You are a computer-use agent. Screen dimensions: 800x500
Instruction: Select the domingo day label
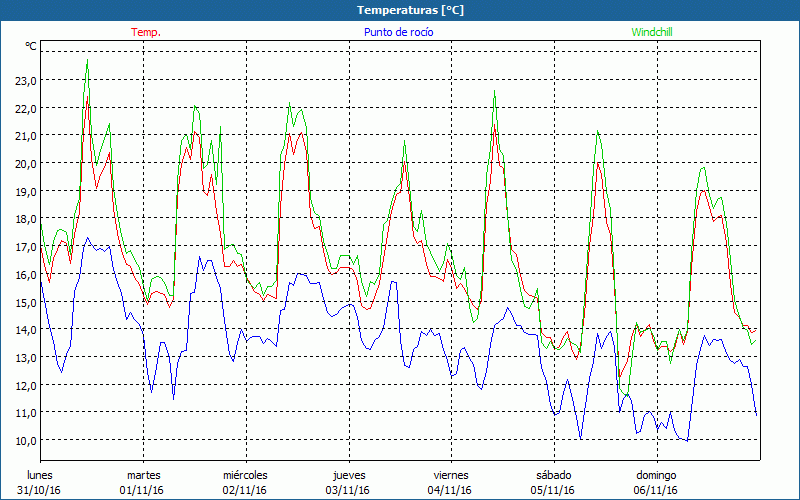coord(656,475)
